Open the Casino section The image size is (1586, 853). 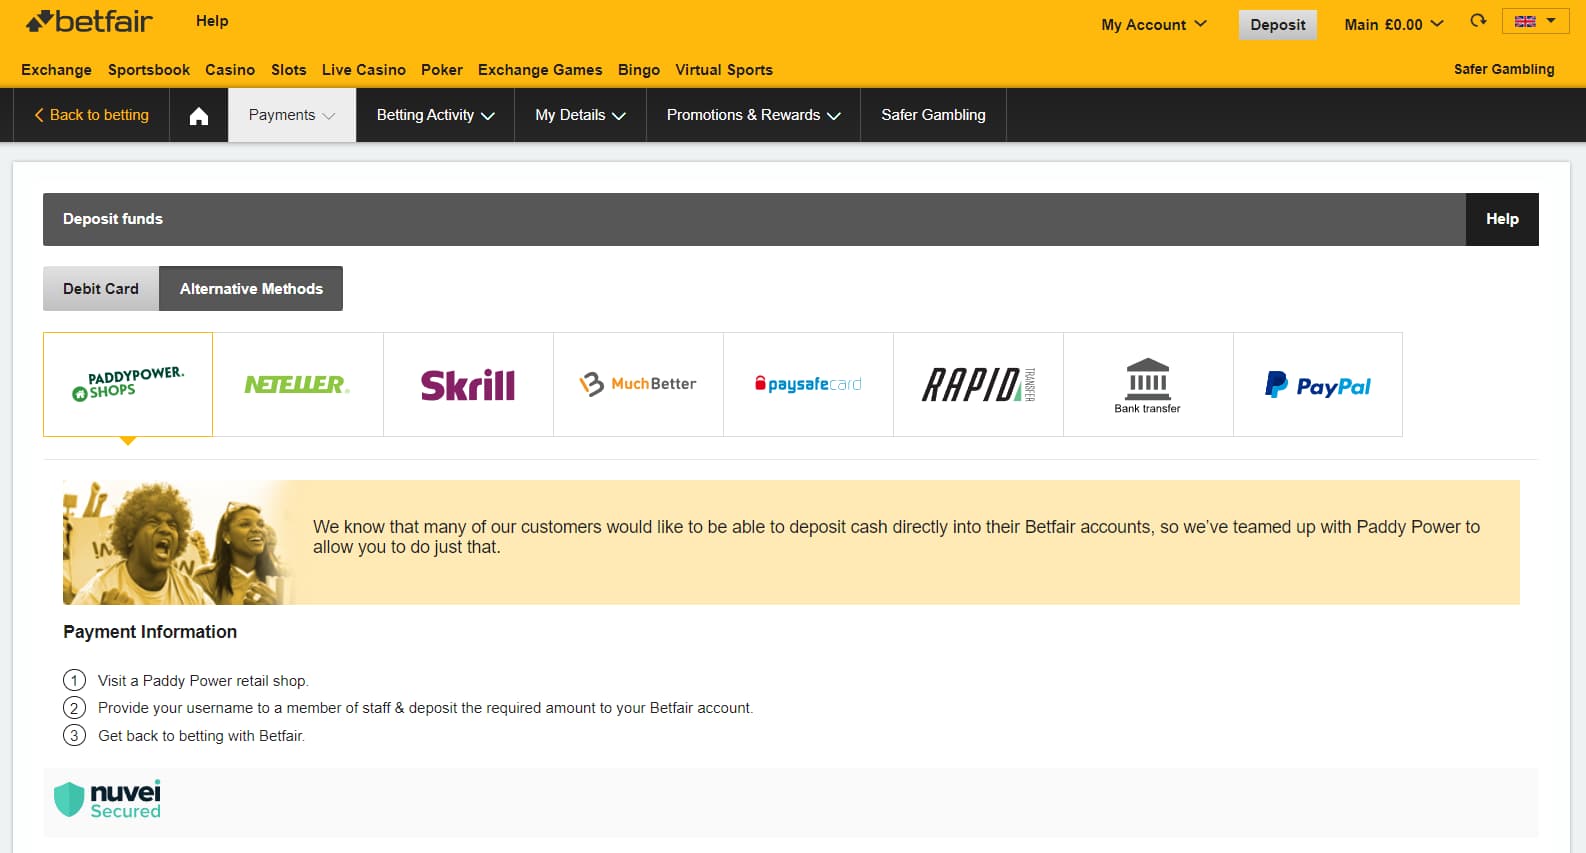click(230, 70)
